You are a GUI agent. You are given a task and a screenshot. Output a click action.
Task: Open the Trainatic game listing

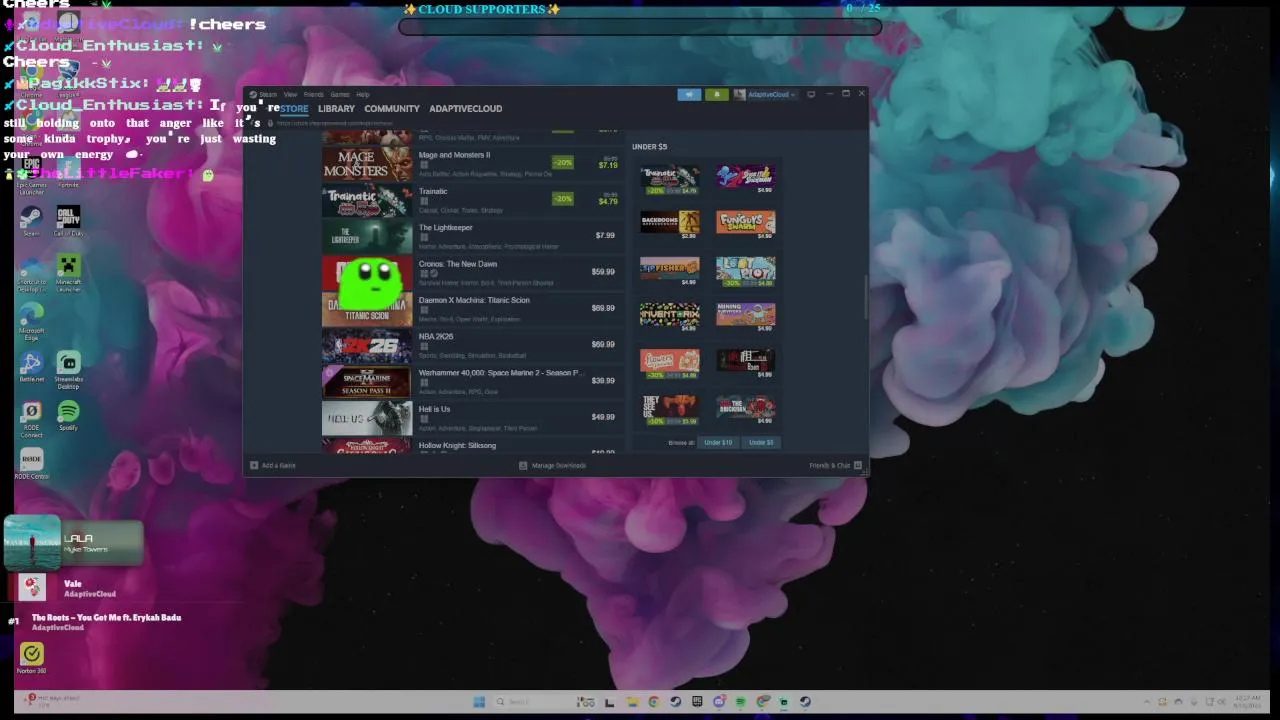(471, 199)
